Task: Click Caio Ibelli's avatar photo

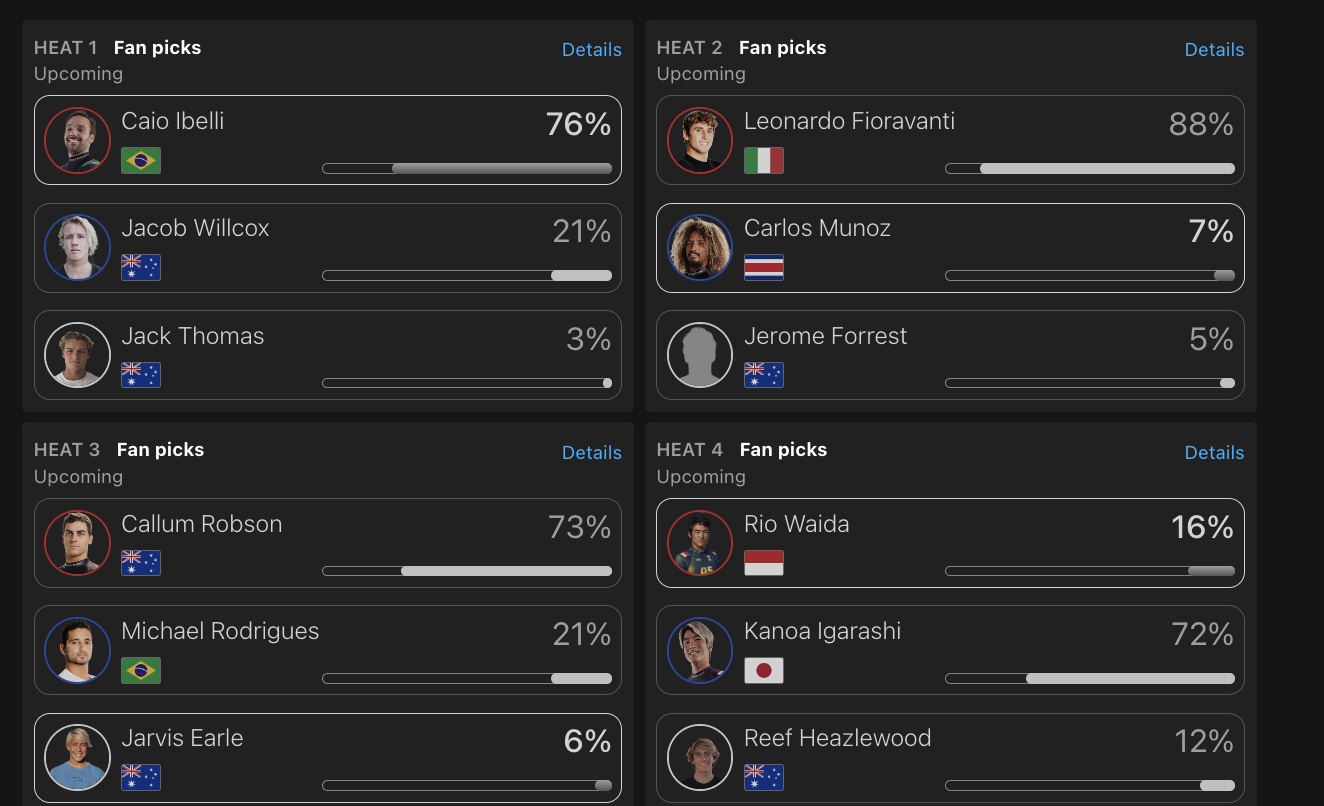Action: tap(77, 140)
